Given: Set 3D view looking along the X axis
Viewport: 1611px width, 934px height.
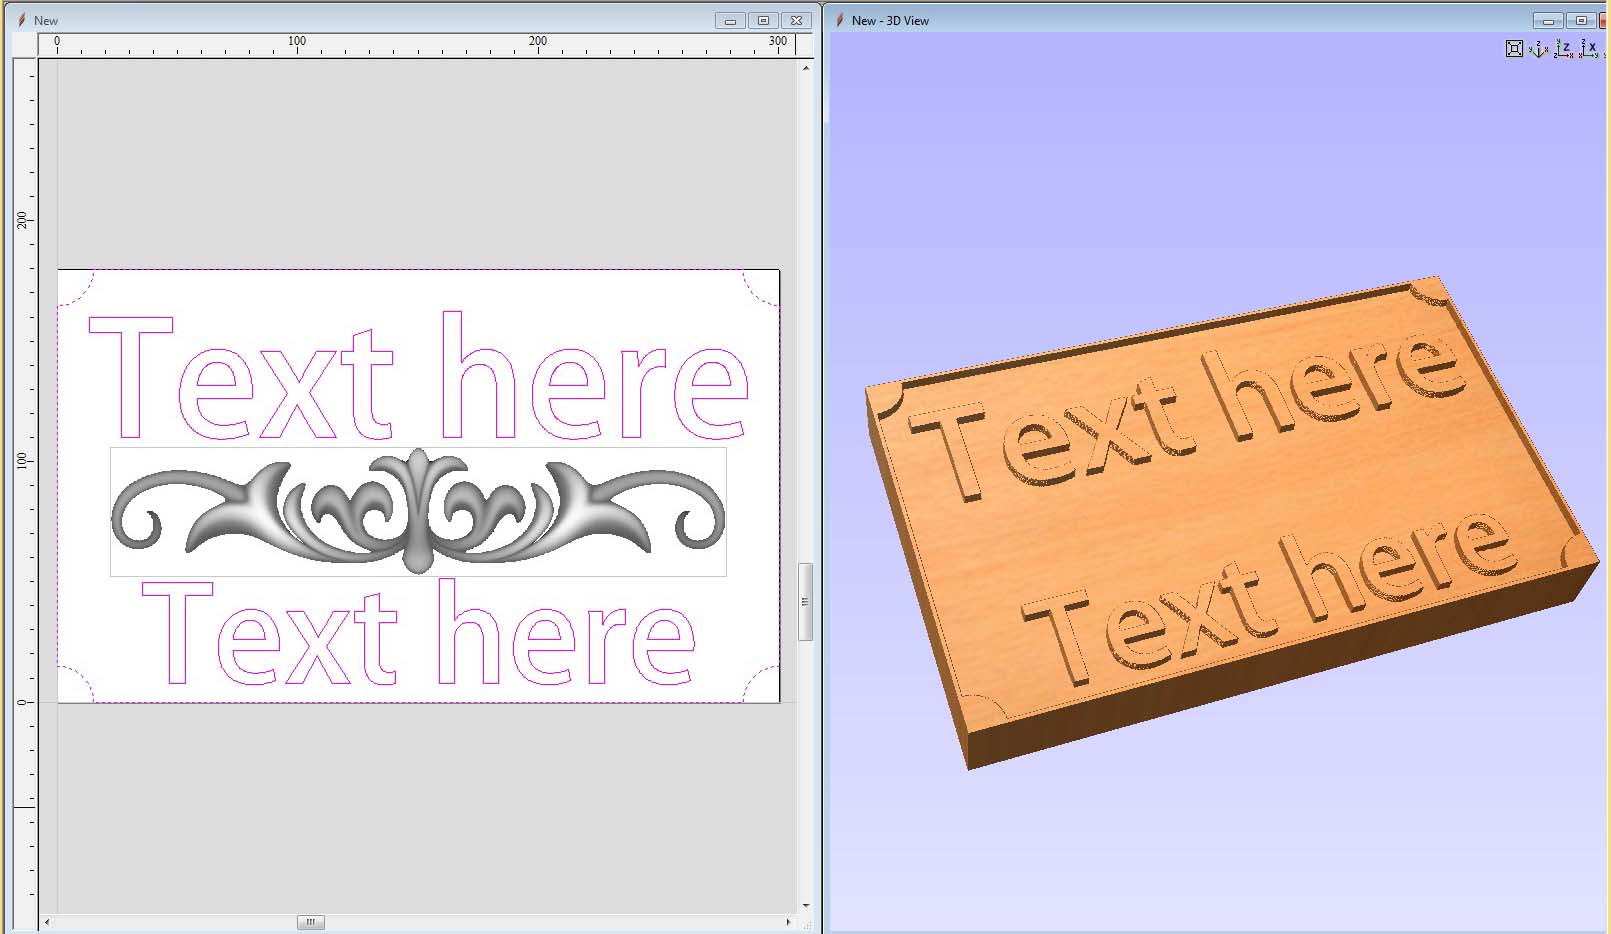Looking at the screenshot, I should tap(1590, 48).
